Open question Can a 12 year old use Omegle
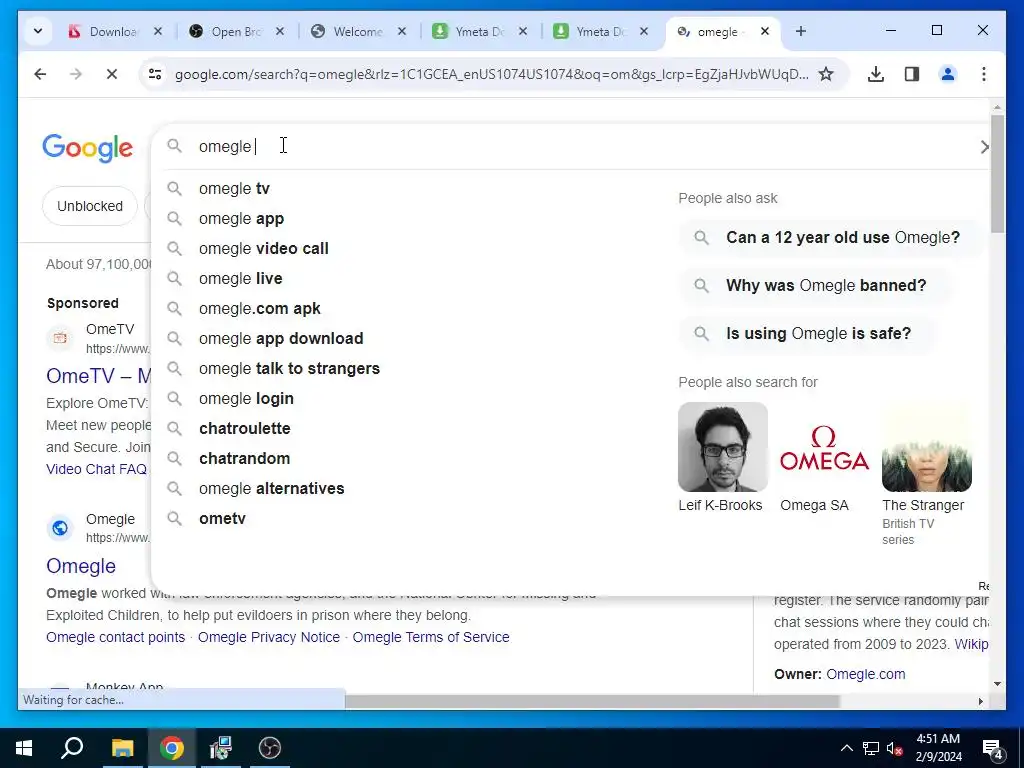The height and width of the screenshot is (768, 1024). (830, 238)
